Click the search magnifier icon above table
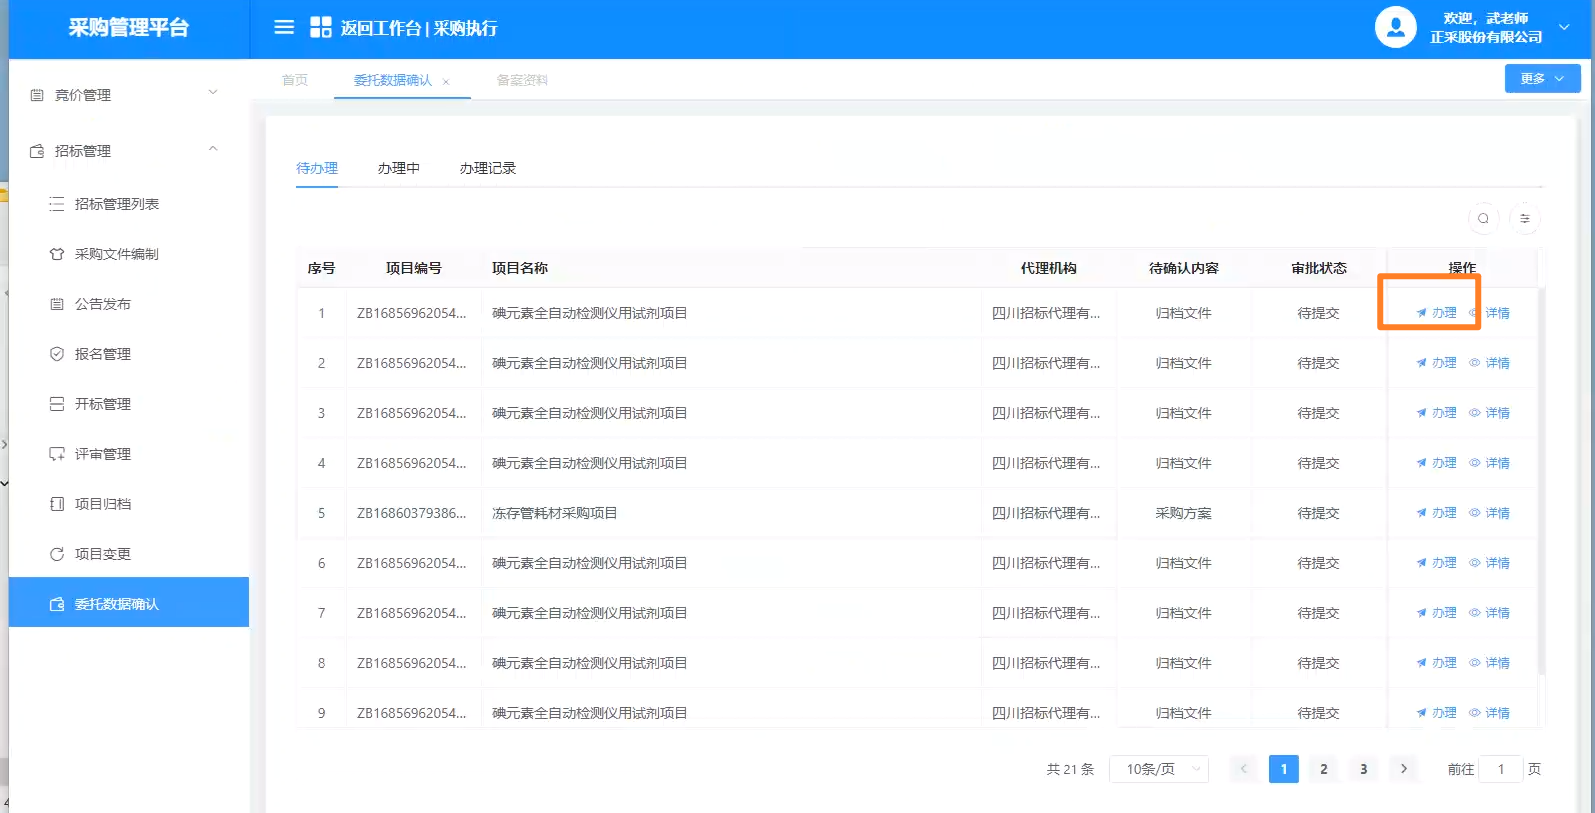Image resolution: width=1595 pixels, height=813 pixels. point(1483,218)
